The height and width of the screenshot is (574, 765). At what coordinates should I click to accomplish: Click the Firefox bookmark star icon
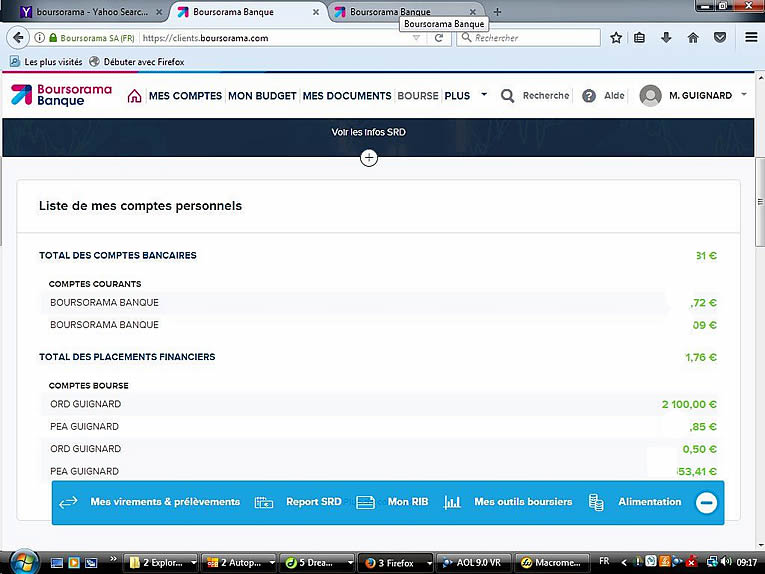click(x=617, y=38)
